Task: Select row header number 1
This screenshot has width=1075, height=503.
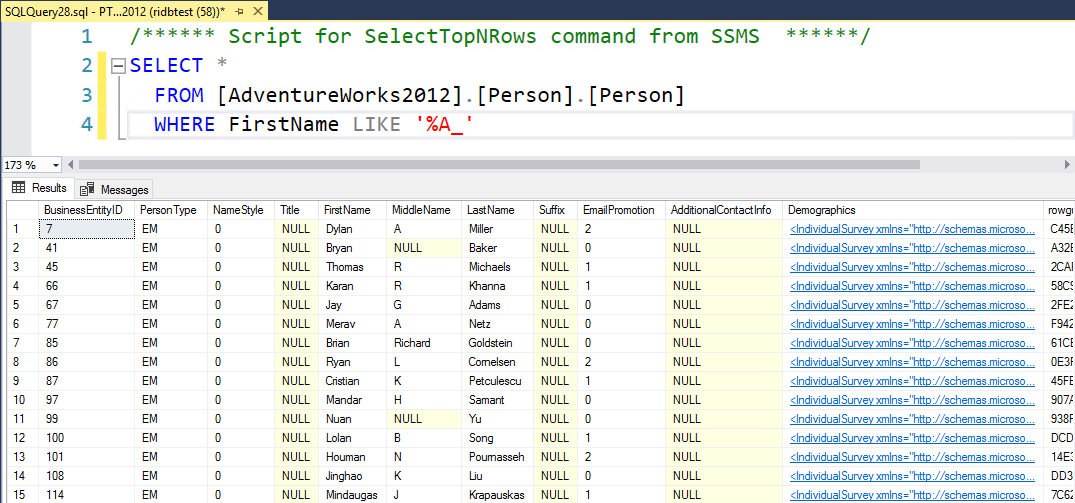Action: pyautogui.click(x=22, y=229)
